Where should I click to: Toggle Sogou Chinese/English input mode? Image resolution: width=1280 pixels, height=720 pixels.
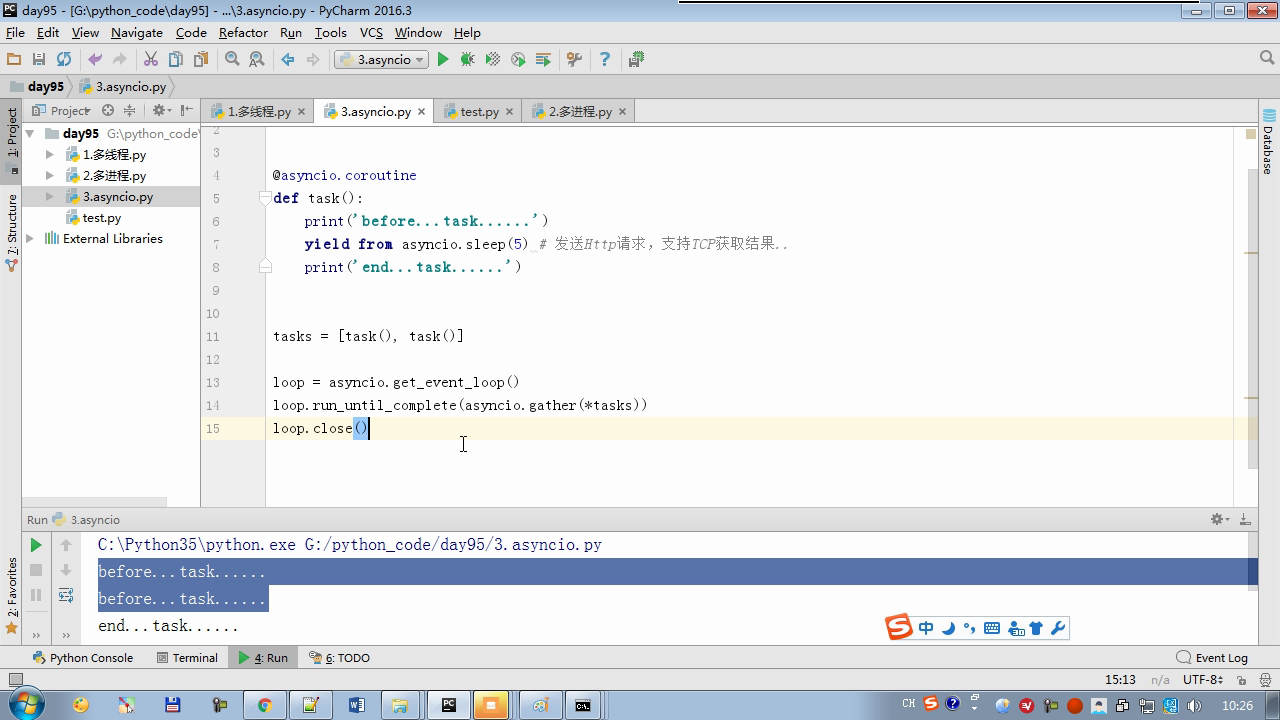926,628
